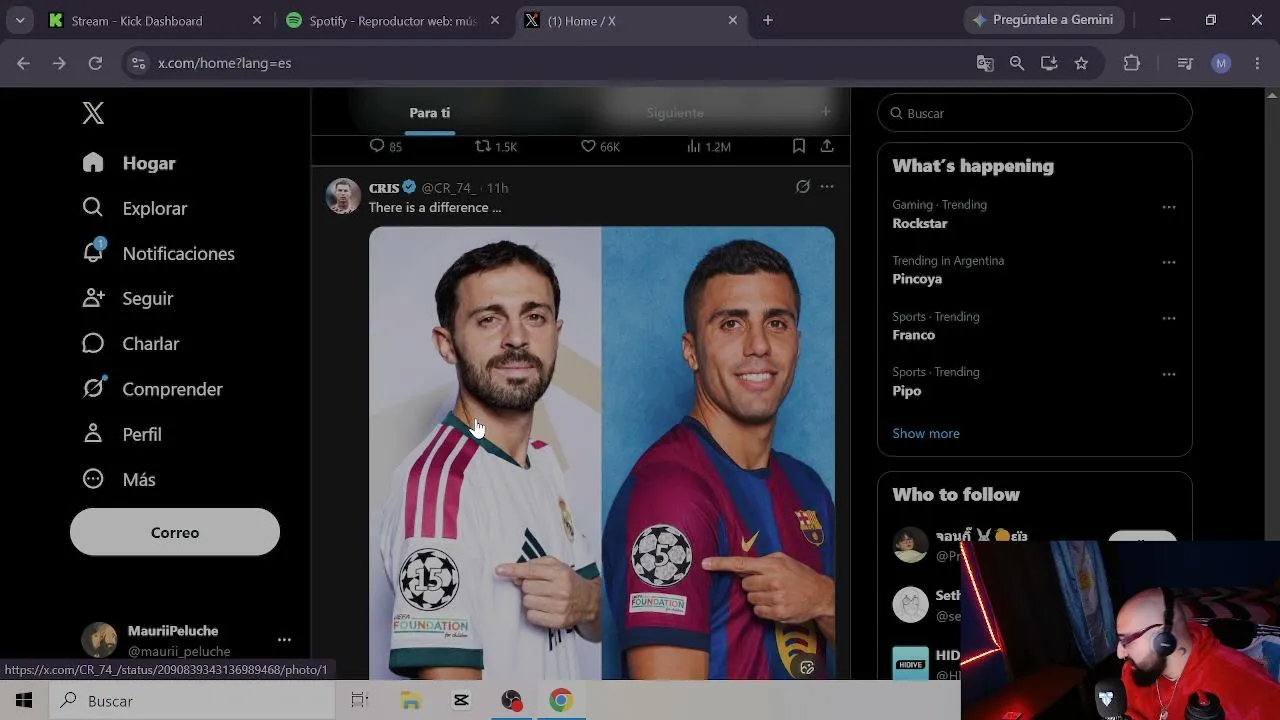This screenshot has height=720, width=1280.
Task: Bookmark the post above CRIS's tweet
Action: (x=799, y=146)
